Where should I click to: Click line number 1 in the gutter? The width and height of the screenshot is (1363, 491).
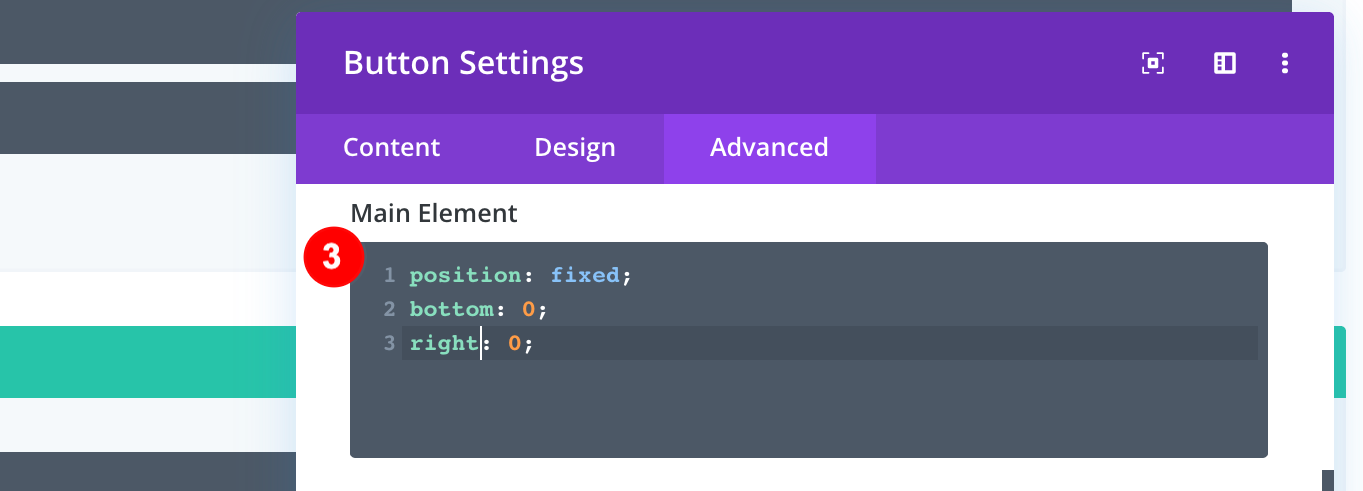click(389, 275)
